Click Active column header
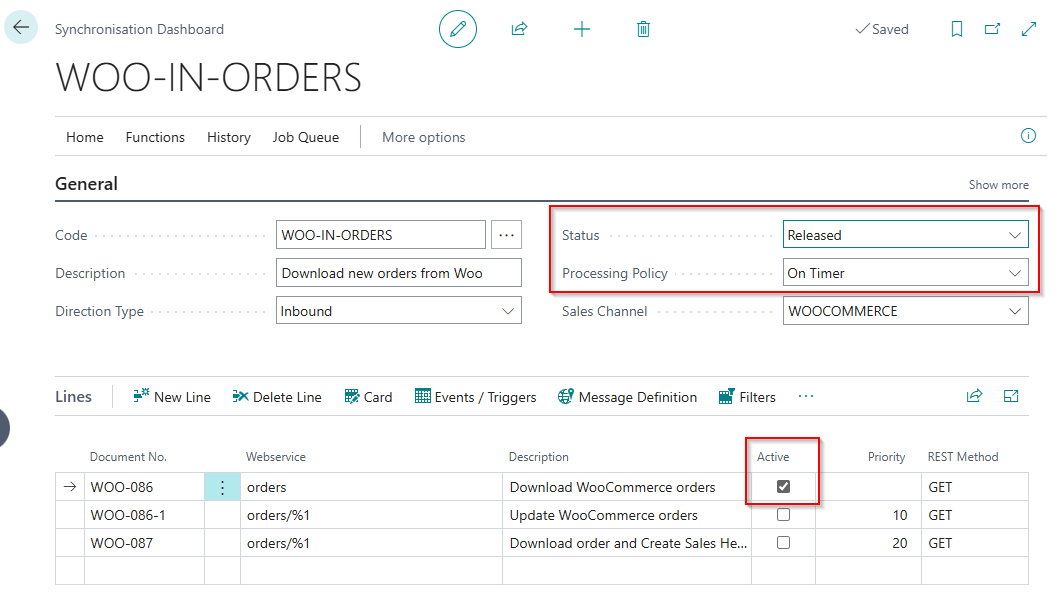The height and width of the screenshot is (604, 1058). 773,457
